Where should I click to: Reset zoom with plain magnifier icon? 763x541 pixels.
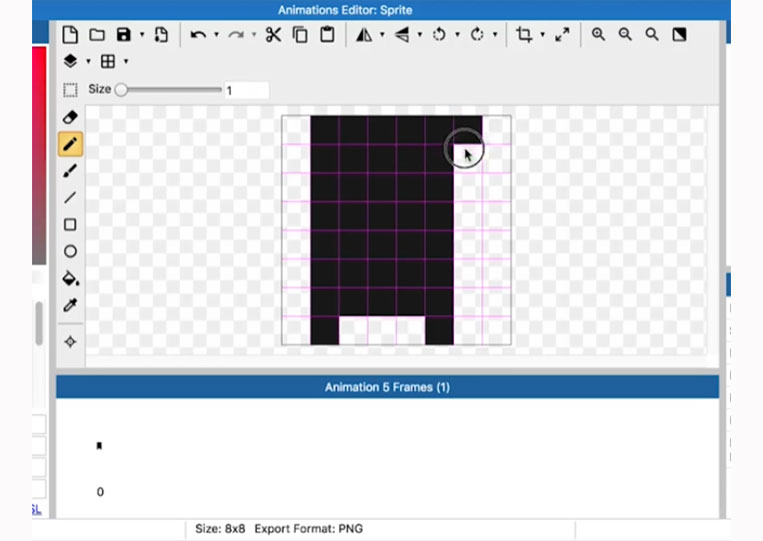pos(652,35)
